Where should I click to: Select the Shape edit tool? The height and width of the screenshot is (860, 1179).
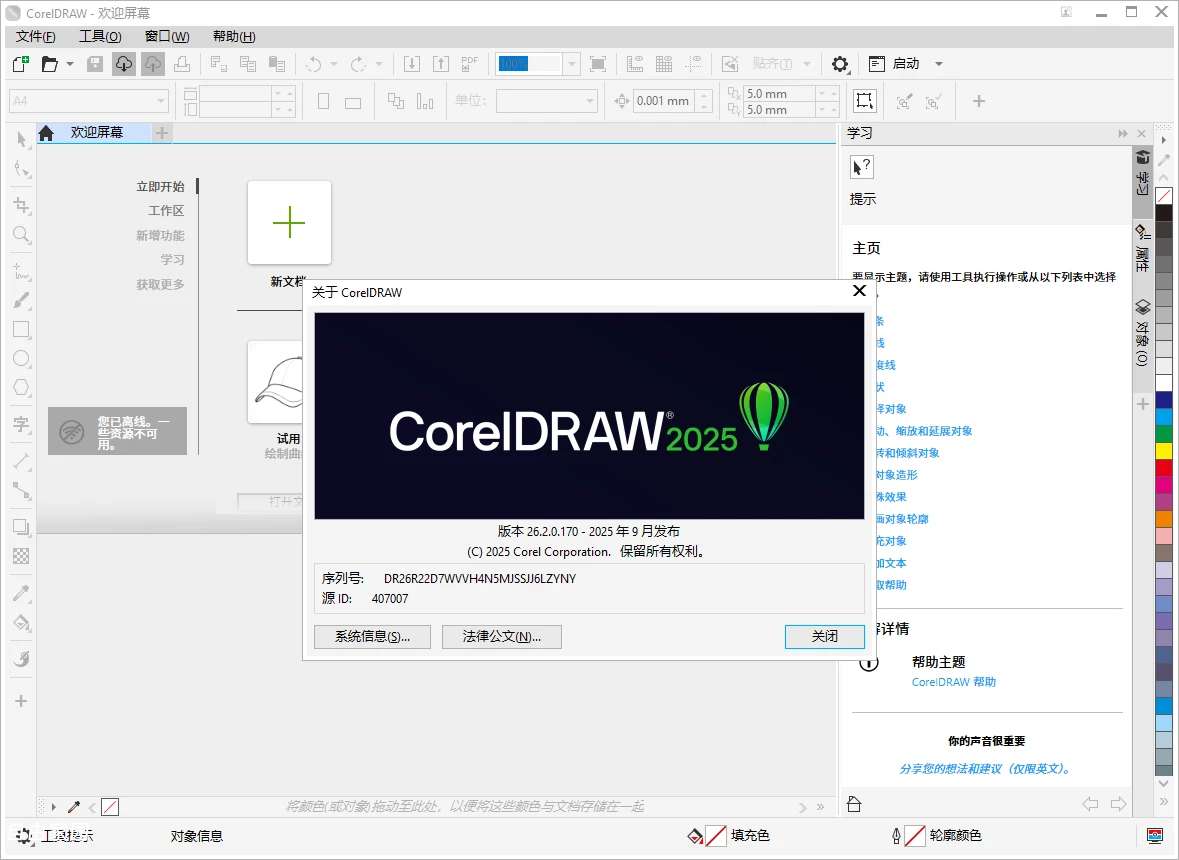21,168
